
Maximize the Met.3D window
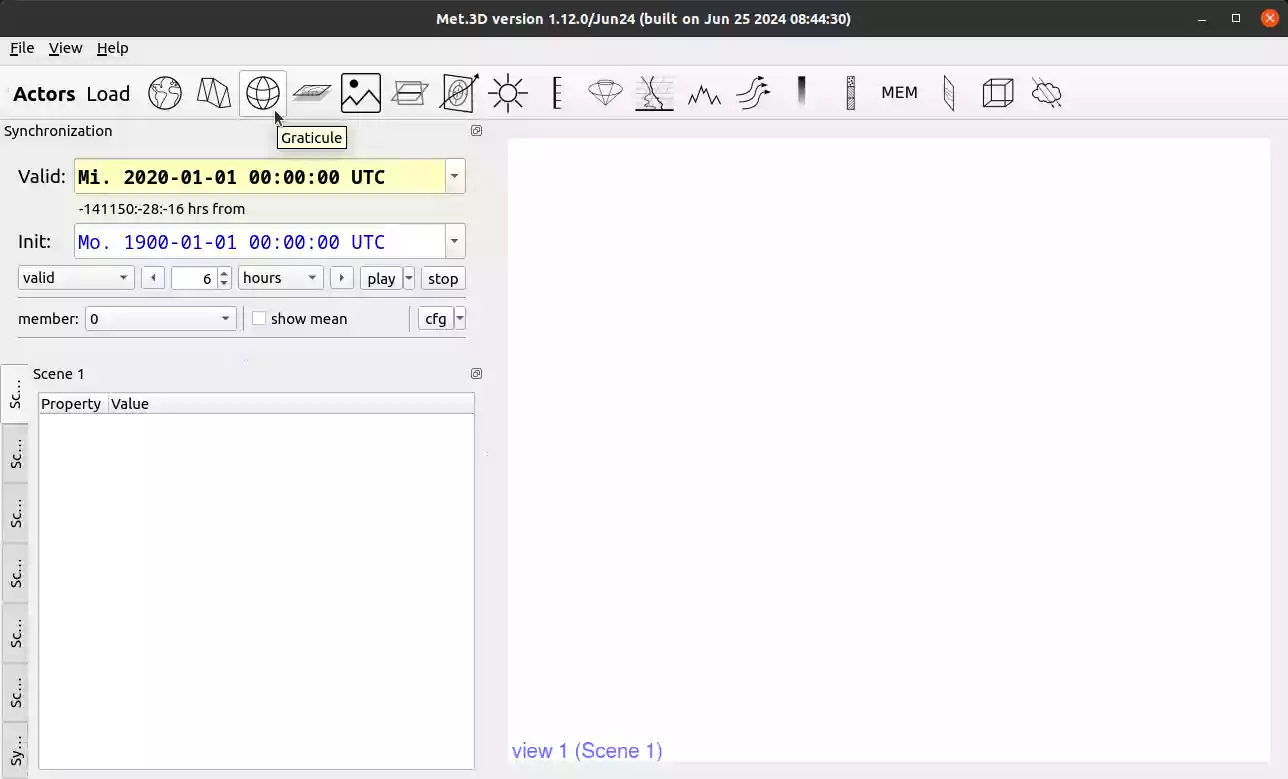pyautogui.click(x=1236, y=18)
